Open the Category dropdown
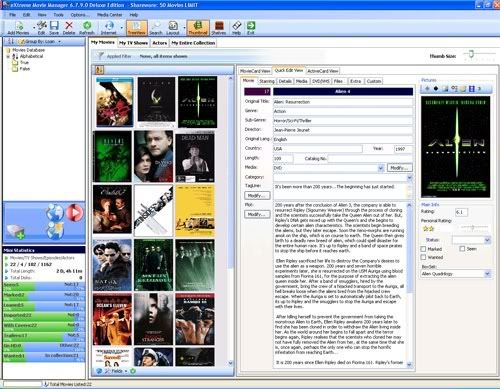Viewport: 500px width, 389px height. coord(410,177)
